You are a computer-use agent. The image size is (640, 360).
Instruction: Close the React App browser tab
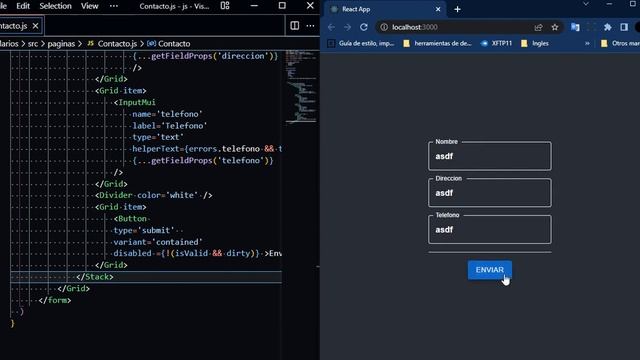coord(438,9)
